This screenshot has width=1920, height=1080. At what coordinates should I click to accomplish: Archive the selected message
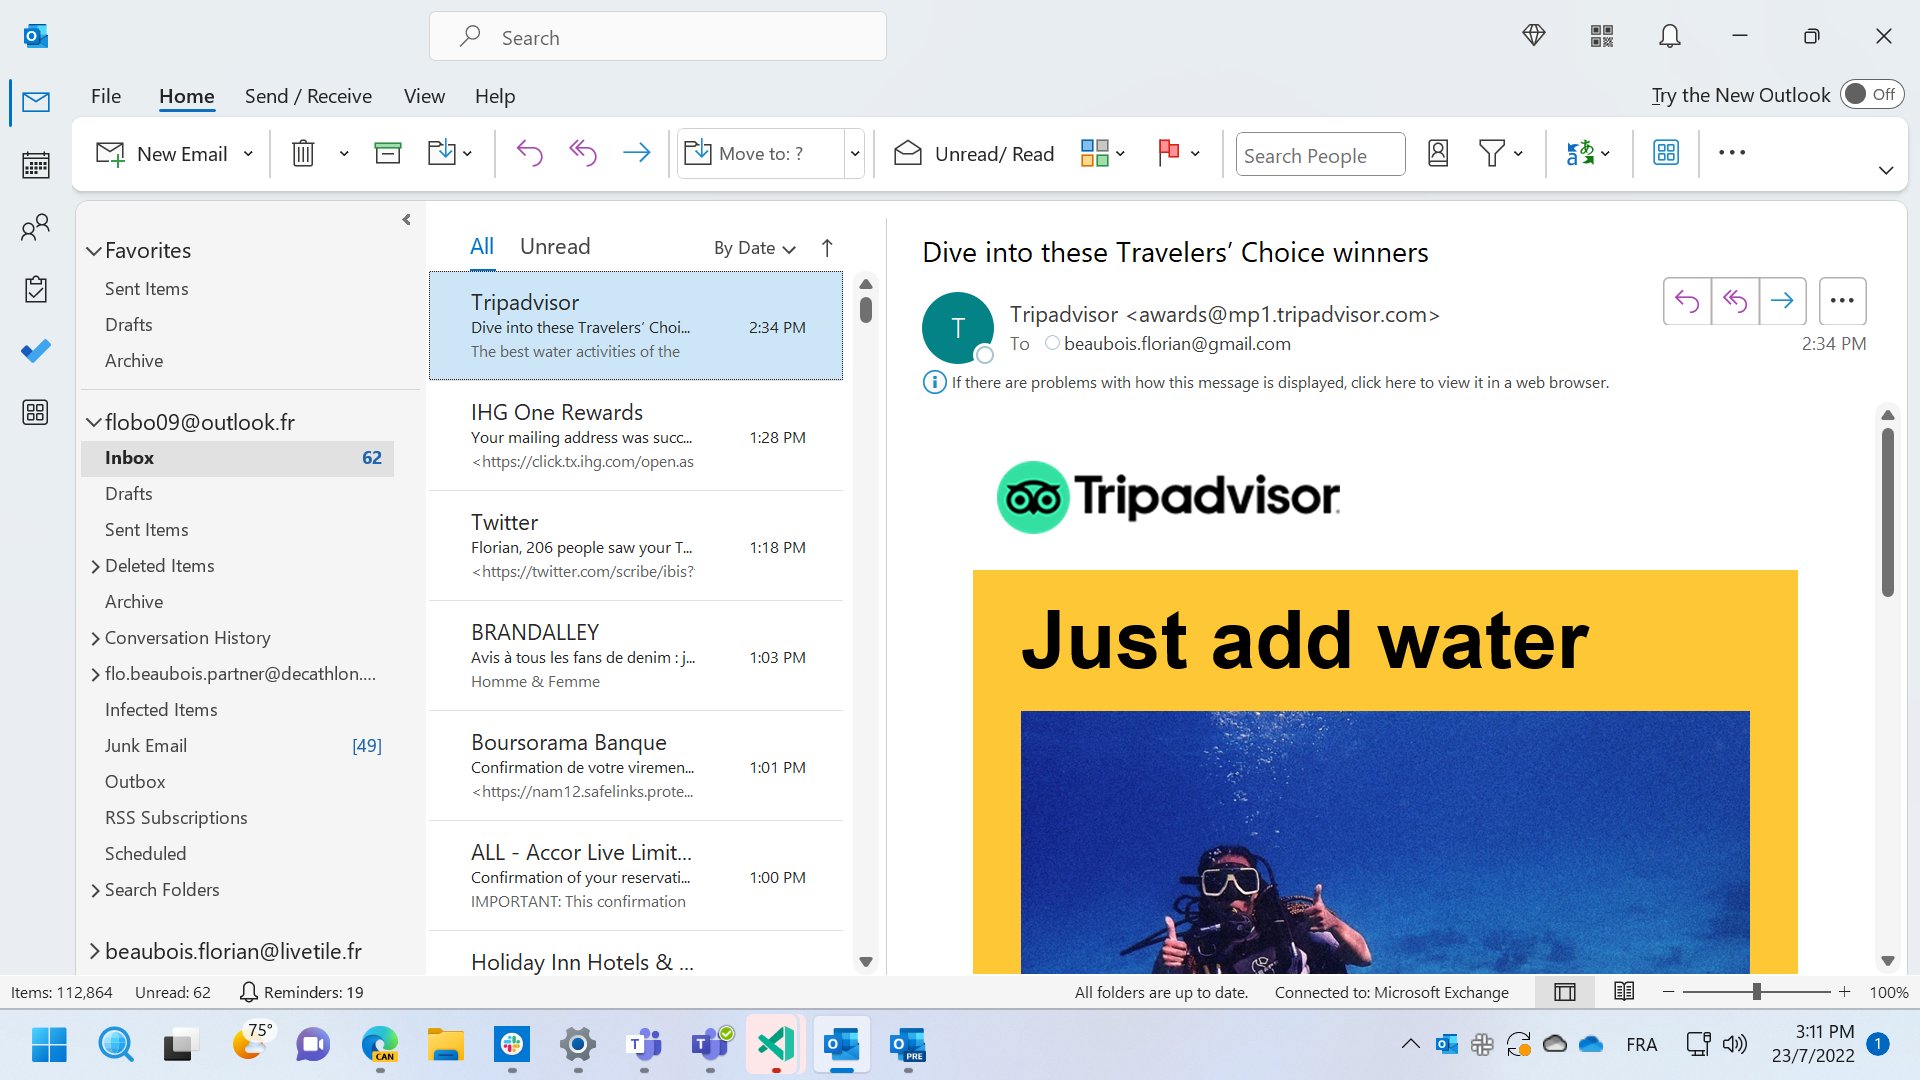(x=387, y=153)
